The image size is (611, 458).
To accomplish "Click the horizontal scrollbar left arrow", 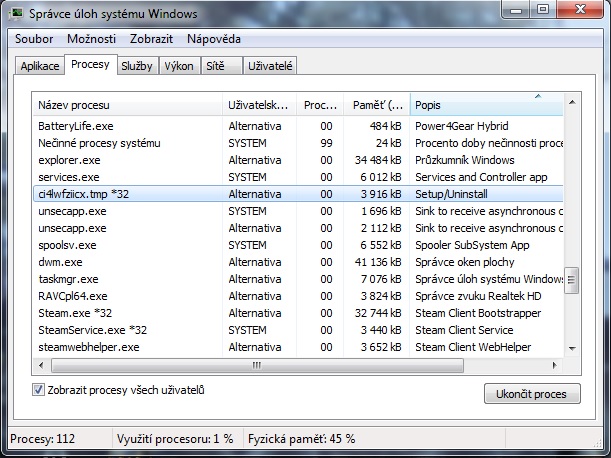I will pyautogui.click(x=41, y=366).
